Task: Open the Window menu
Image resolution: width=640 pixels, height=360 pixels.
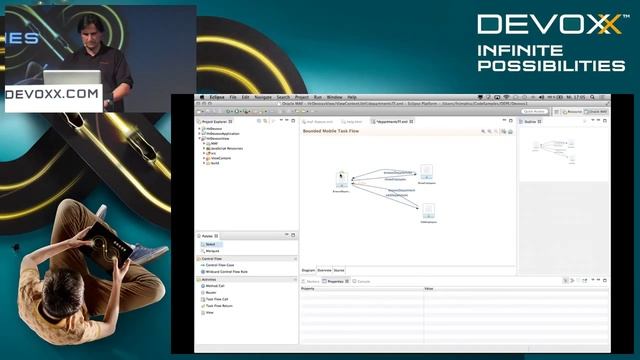Action: [334, 98]
